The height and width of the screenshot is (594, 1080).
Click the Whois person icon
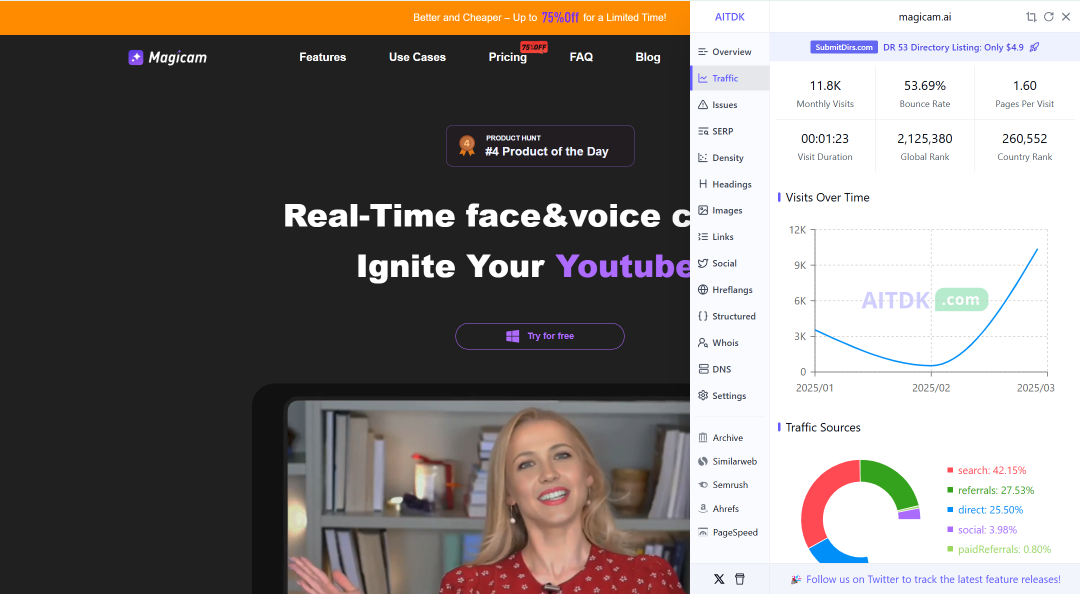tap(703, 342)
